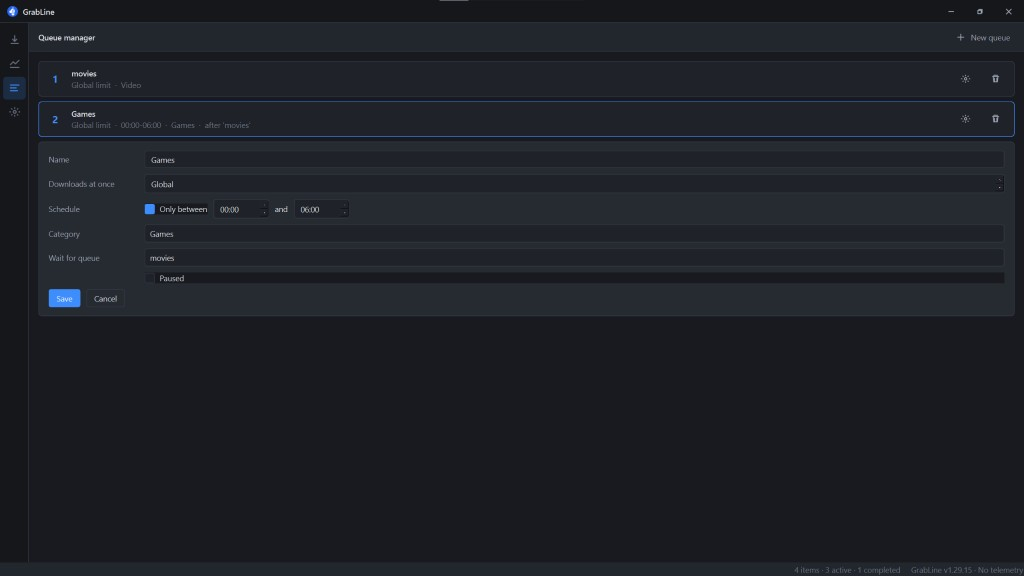Image resolution: width=1024 pixels, height=576 pixels.
Task: Click the GrabLine v1.29.15 version text
Action: point(941,570)
